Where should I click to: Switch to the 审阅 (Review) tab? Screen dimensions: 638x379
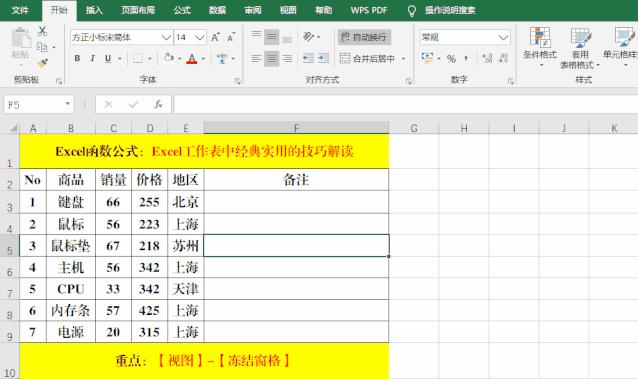point(253,10)
